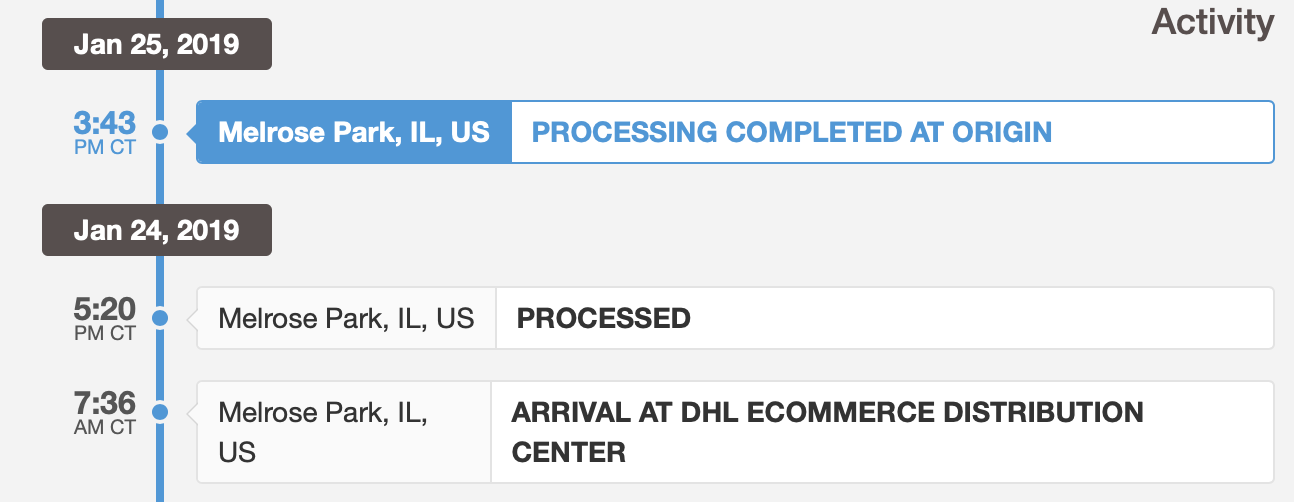
Task: Click the Jan 24, 2019 date badge
Action: tap(157, 230)
